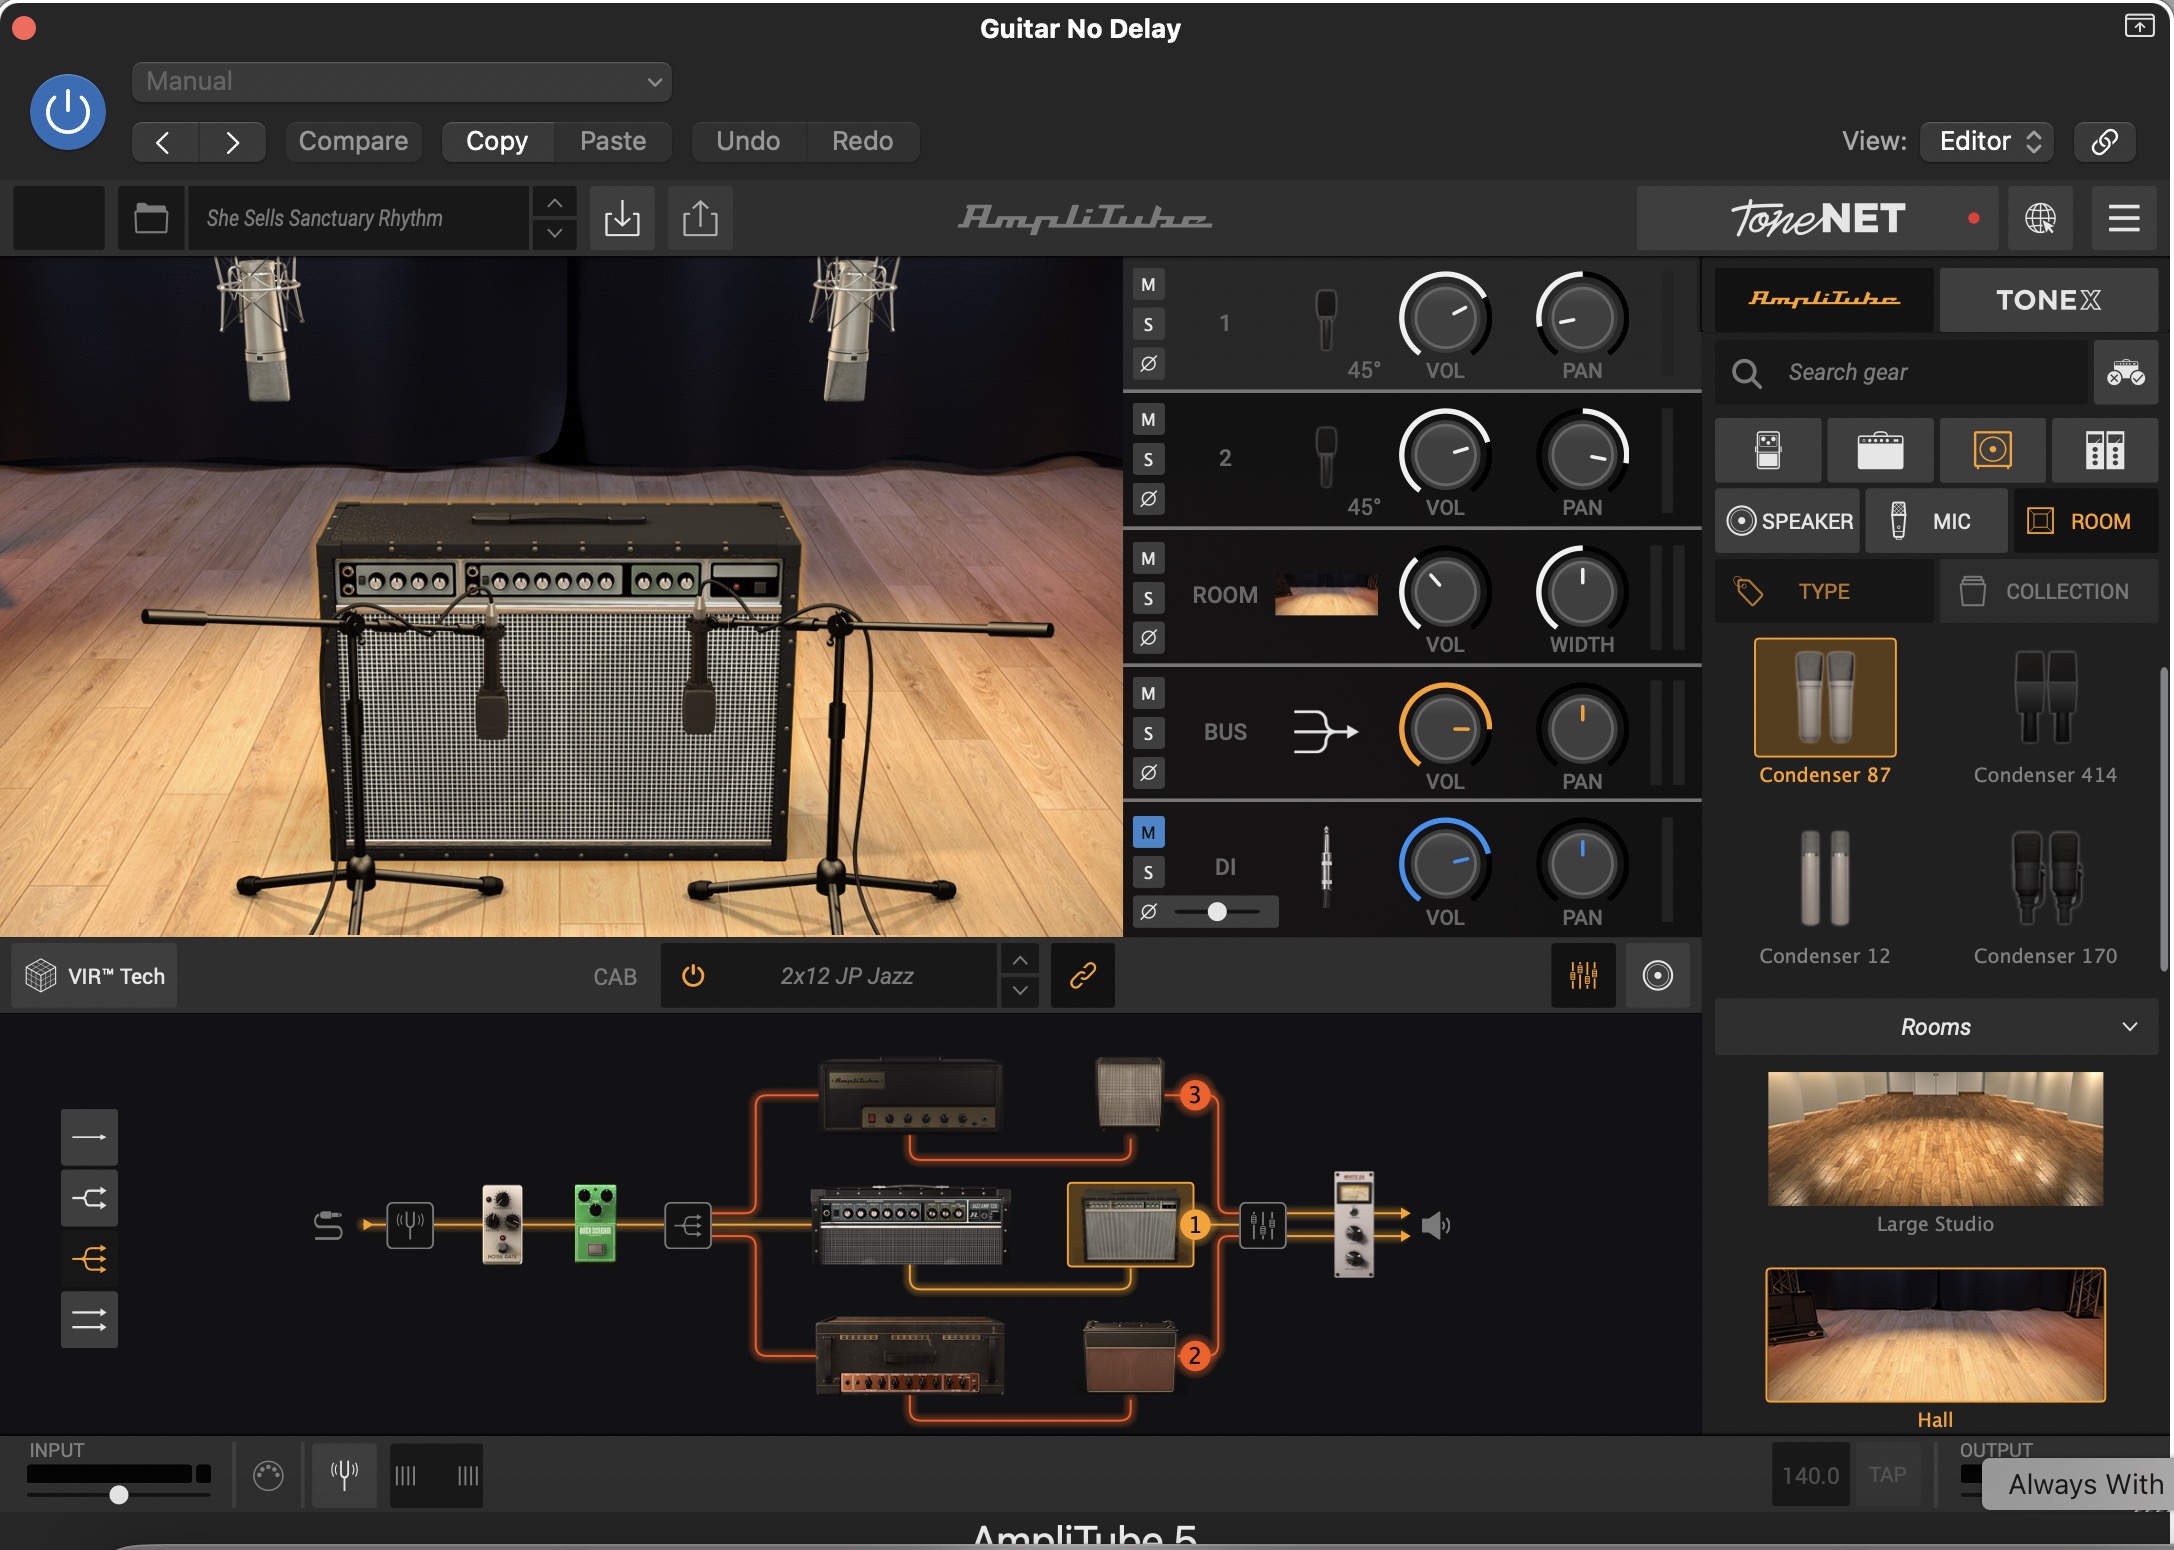Viewport: 2174px width, 1550px height.
Task: Adjust the mic 1 VOL knob
Action: (1444, 318)
